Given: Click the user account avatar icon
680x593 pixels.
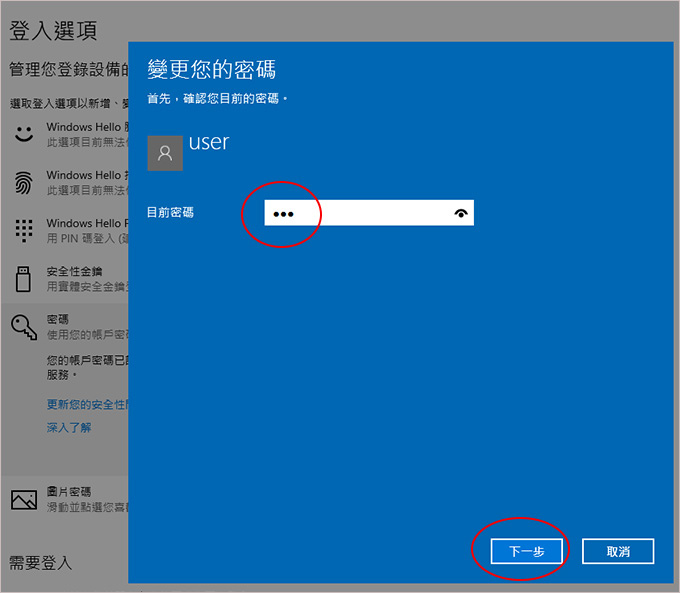Looking at the screenshot, I should pyautogui.click(x=165, y=153).
